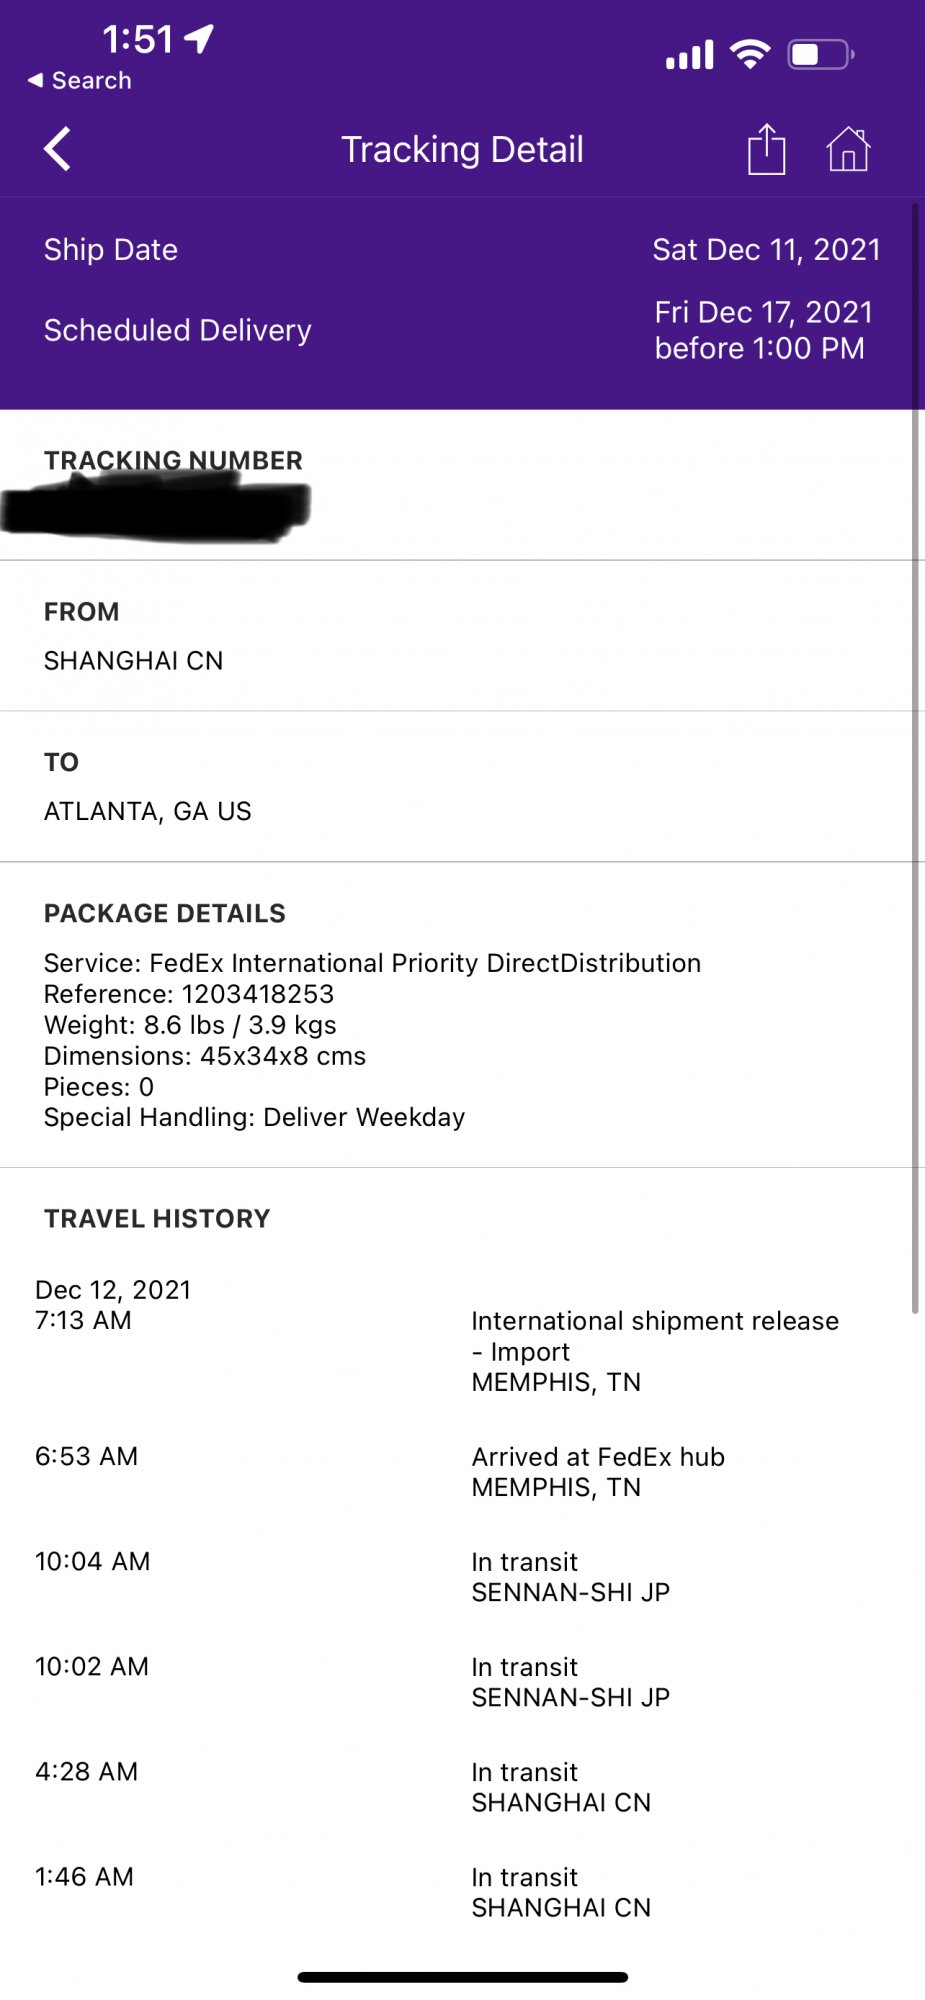Tap the battery status icon

820,54
